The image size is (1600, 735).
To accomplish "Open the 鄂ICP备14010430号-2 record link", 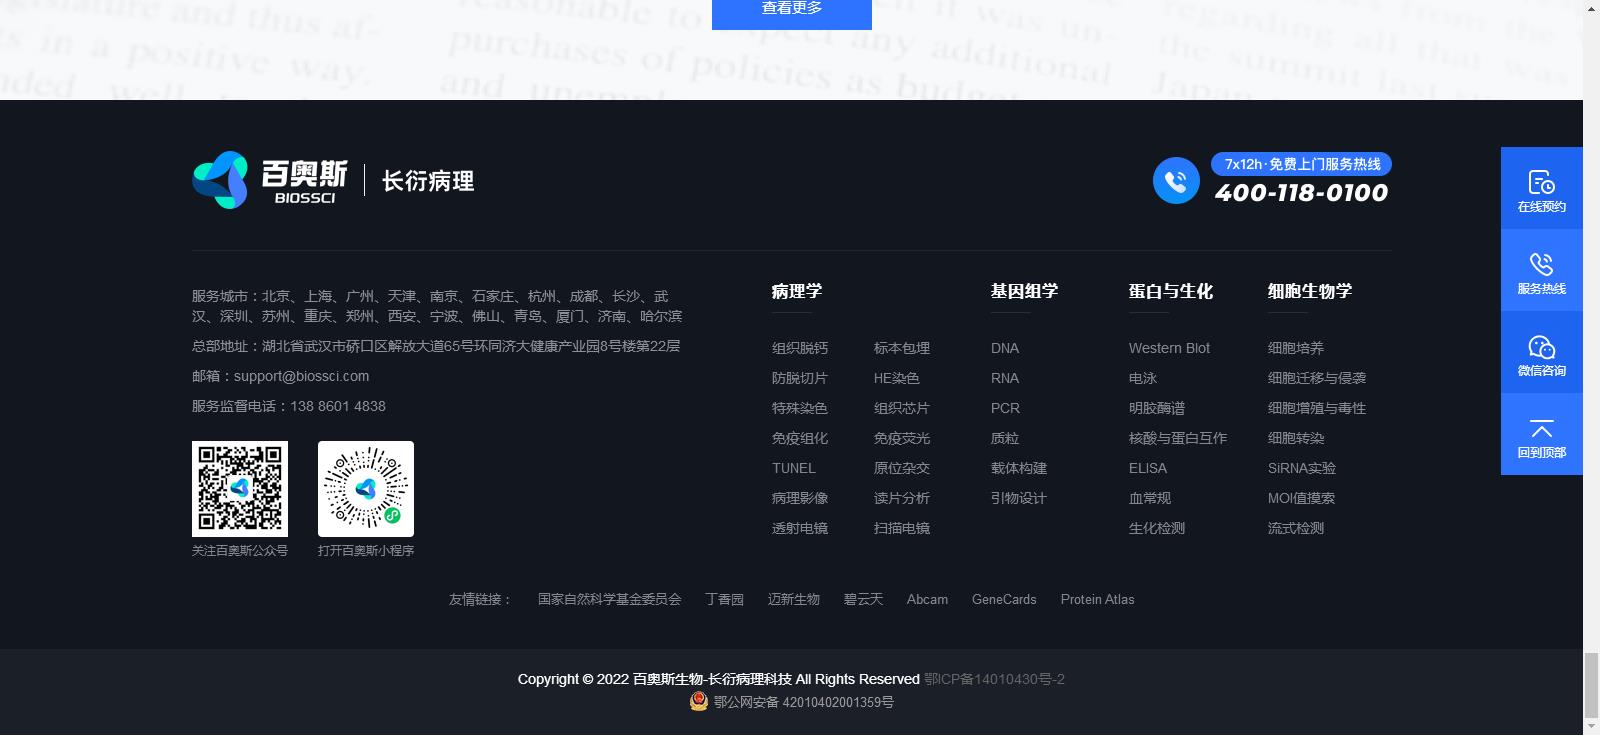I will (994, 679).
